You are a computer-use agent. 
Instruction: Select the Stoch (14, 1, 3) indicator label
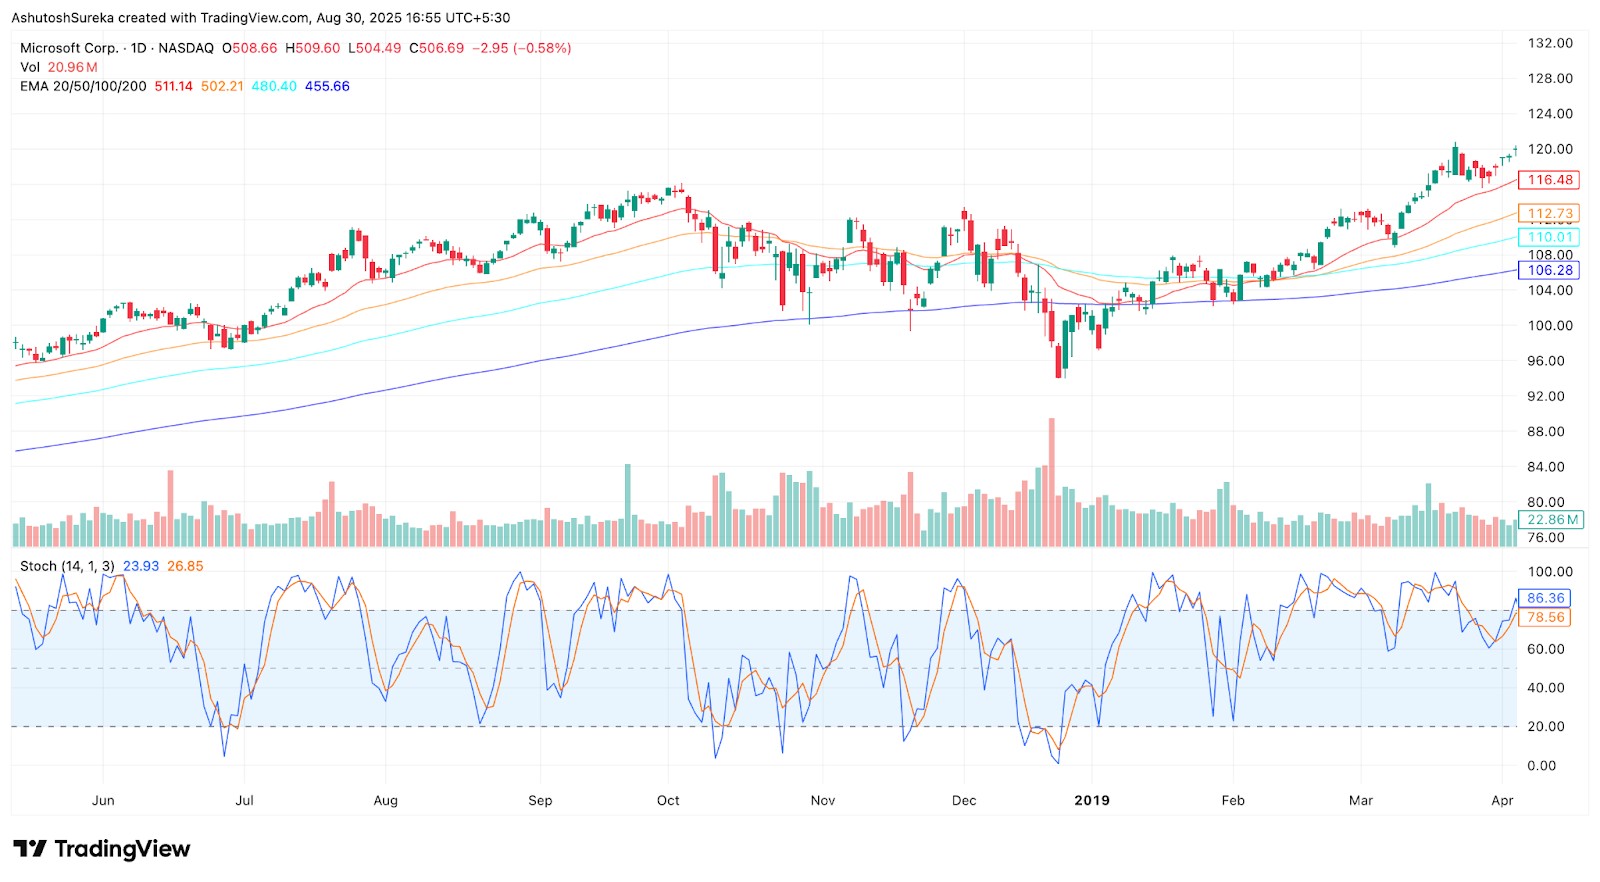pyautogui.click(x=68, y=566)
